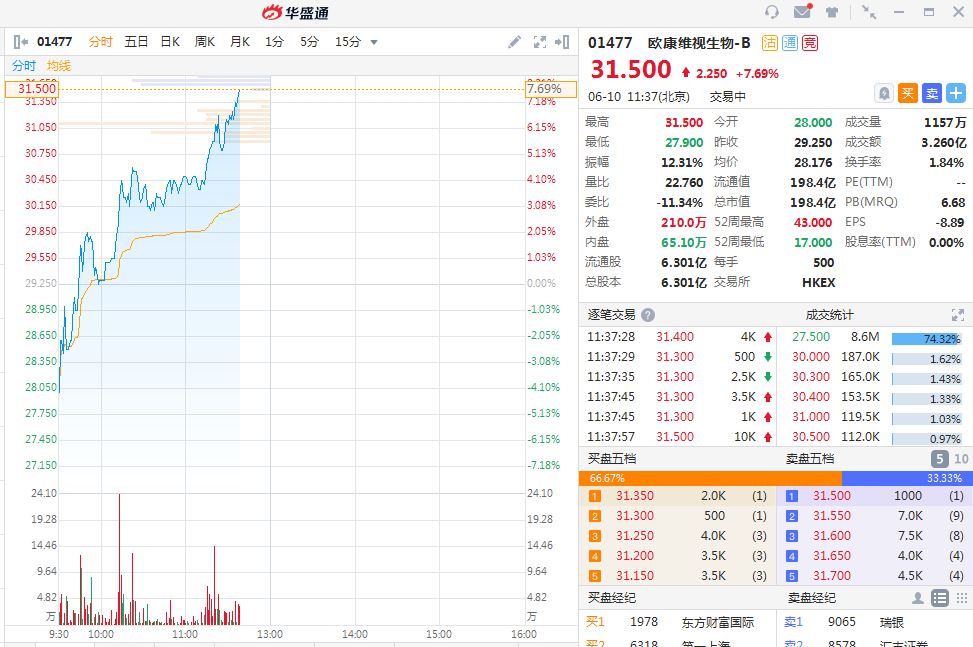Select bid level 4 at 31.200
973x647 pixels.
pyautogui.click(x=678, y=556)
